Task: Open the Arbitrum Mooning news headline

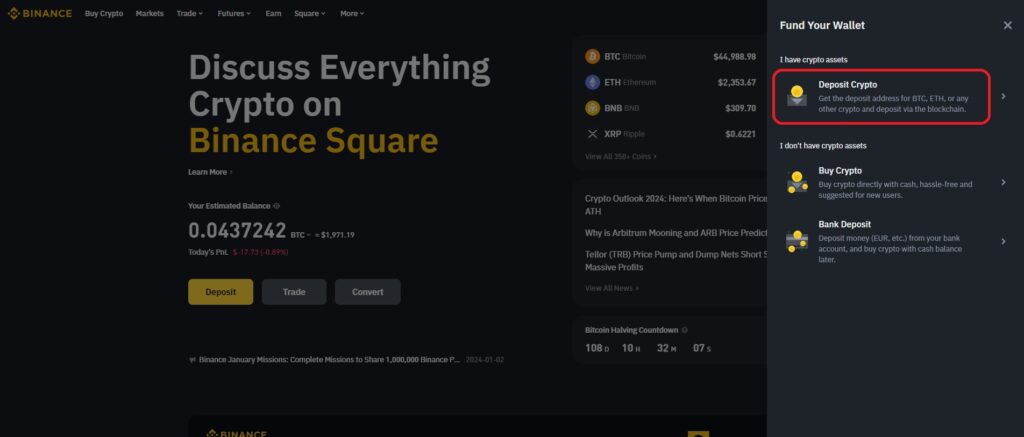Action: (x=675, y=233)
